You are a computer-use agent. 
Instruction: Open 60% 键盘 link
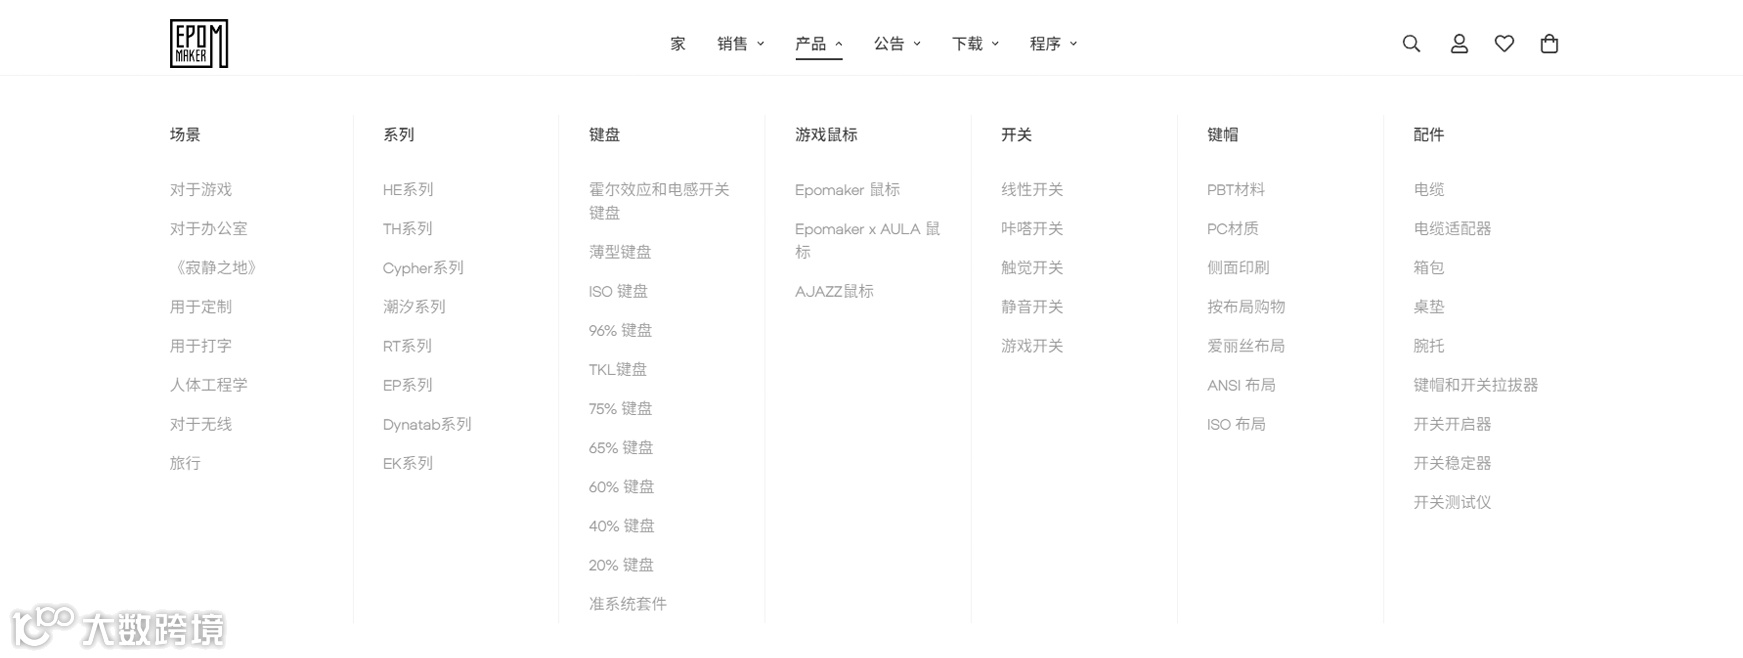point(621,486)
